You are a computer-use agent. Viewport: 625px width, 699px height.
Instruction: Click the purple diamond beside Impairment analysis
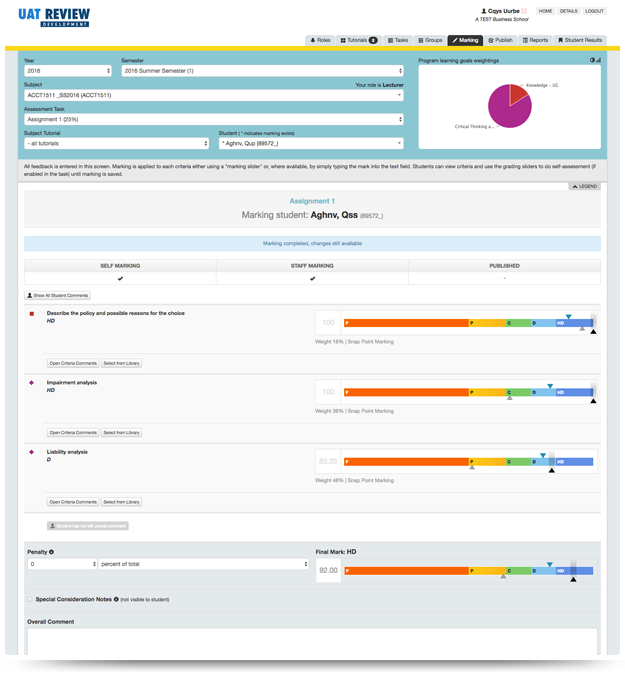[32, 383]
